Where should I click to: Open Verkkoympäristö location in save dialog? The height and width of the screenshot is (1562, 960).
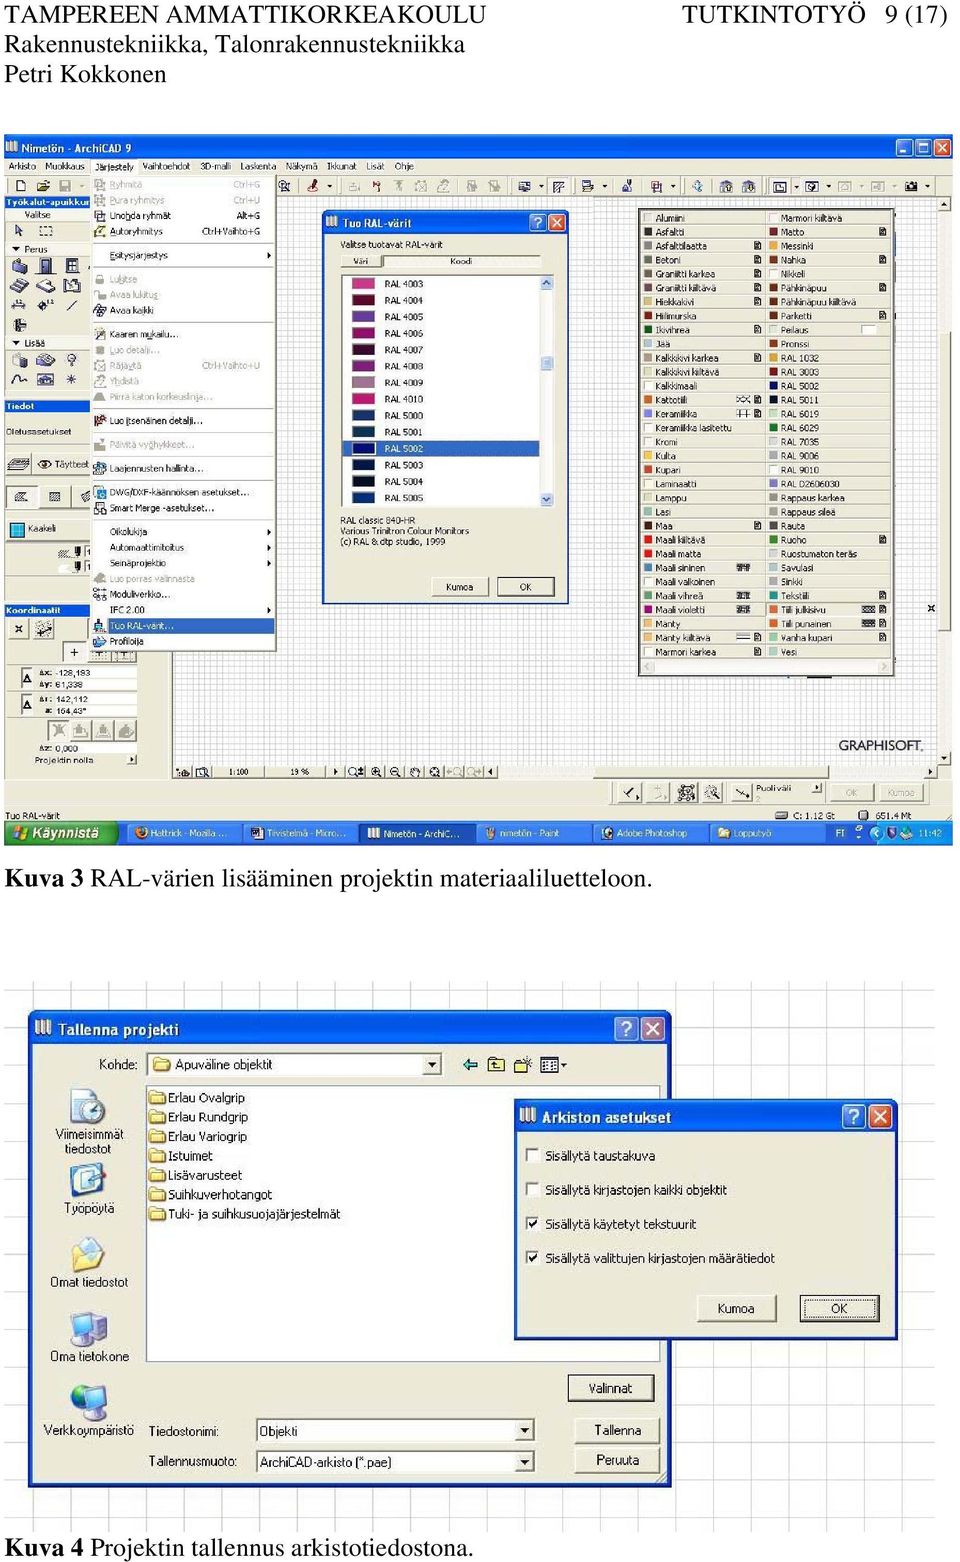tap(89, 1410)
